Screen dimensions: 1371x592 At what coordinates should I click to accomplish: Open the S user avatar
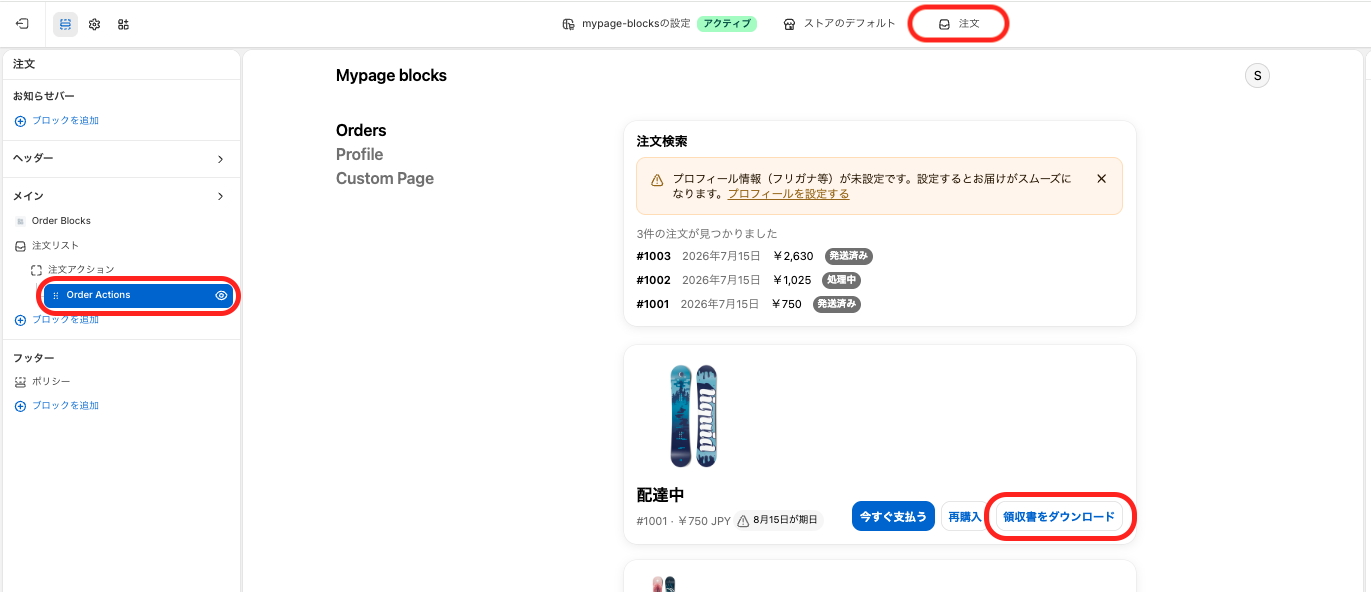point(1257,76)
